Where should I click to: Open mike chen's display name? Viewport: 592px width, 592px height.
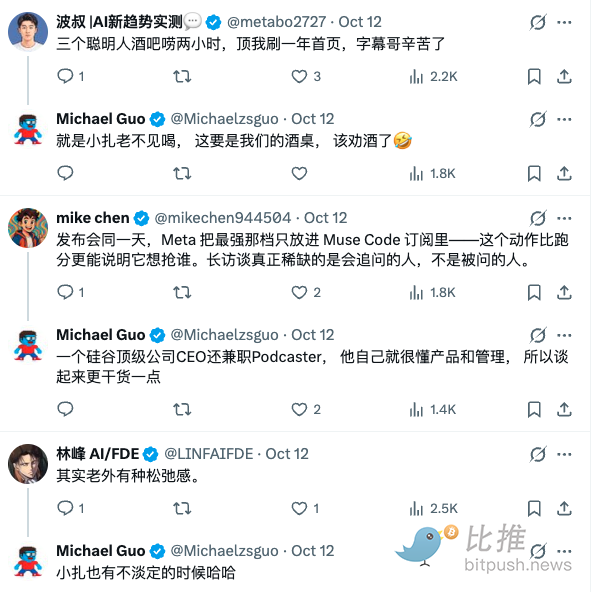click(x=93, y=218)
